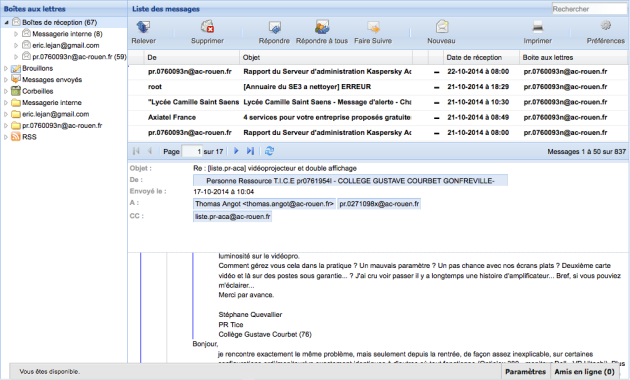Go to previous page arrow
Image resolution: width=630 pixels, height=380 pixels.
[150, 151]
